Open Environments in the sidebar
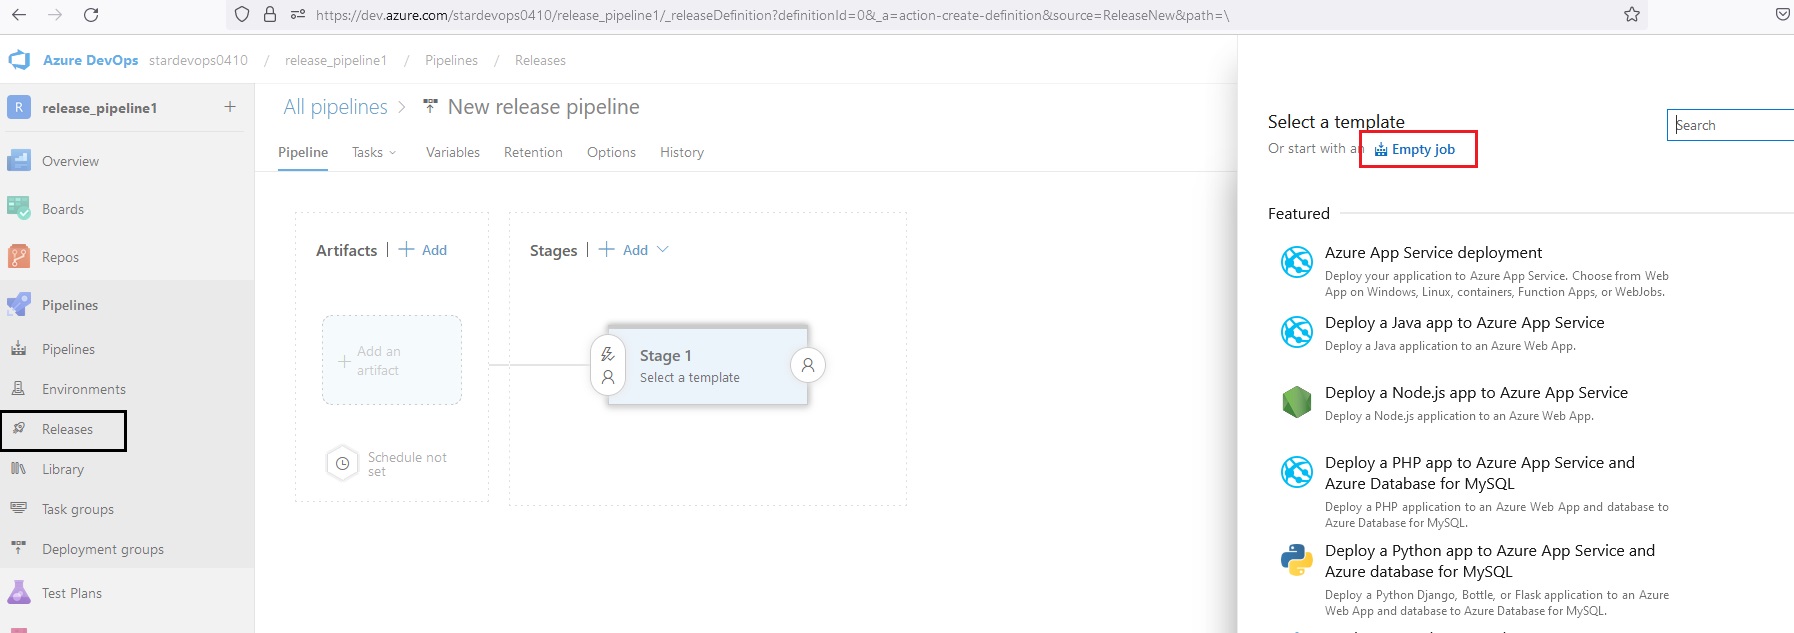This screenshot has width=1794, height=633. [x=84, y=389]
